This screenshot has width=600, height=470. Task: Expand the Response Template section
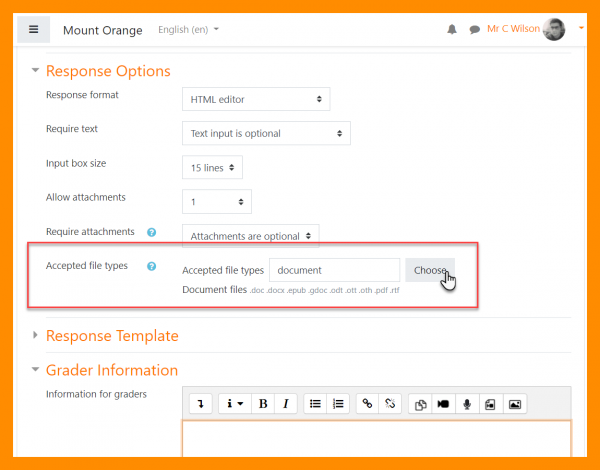pyautogui.click(x=112, y=336)
